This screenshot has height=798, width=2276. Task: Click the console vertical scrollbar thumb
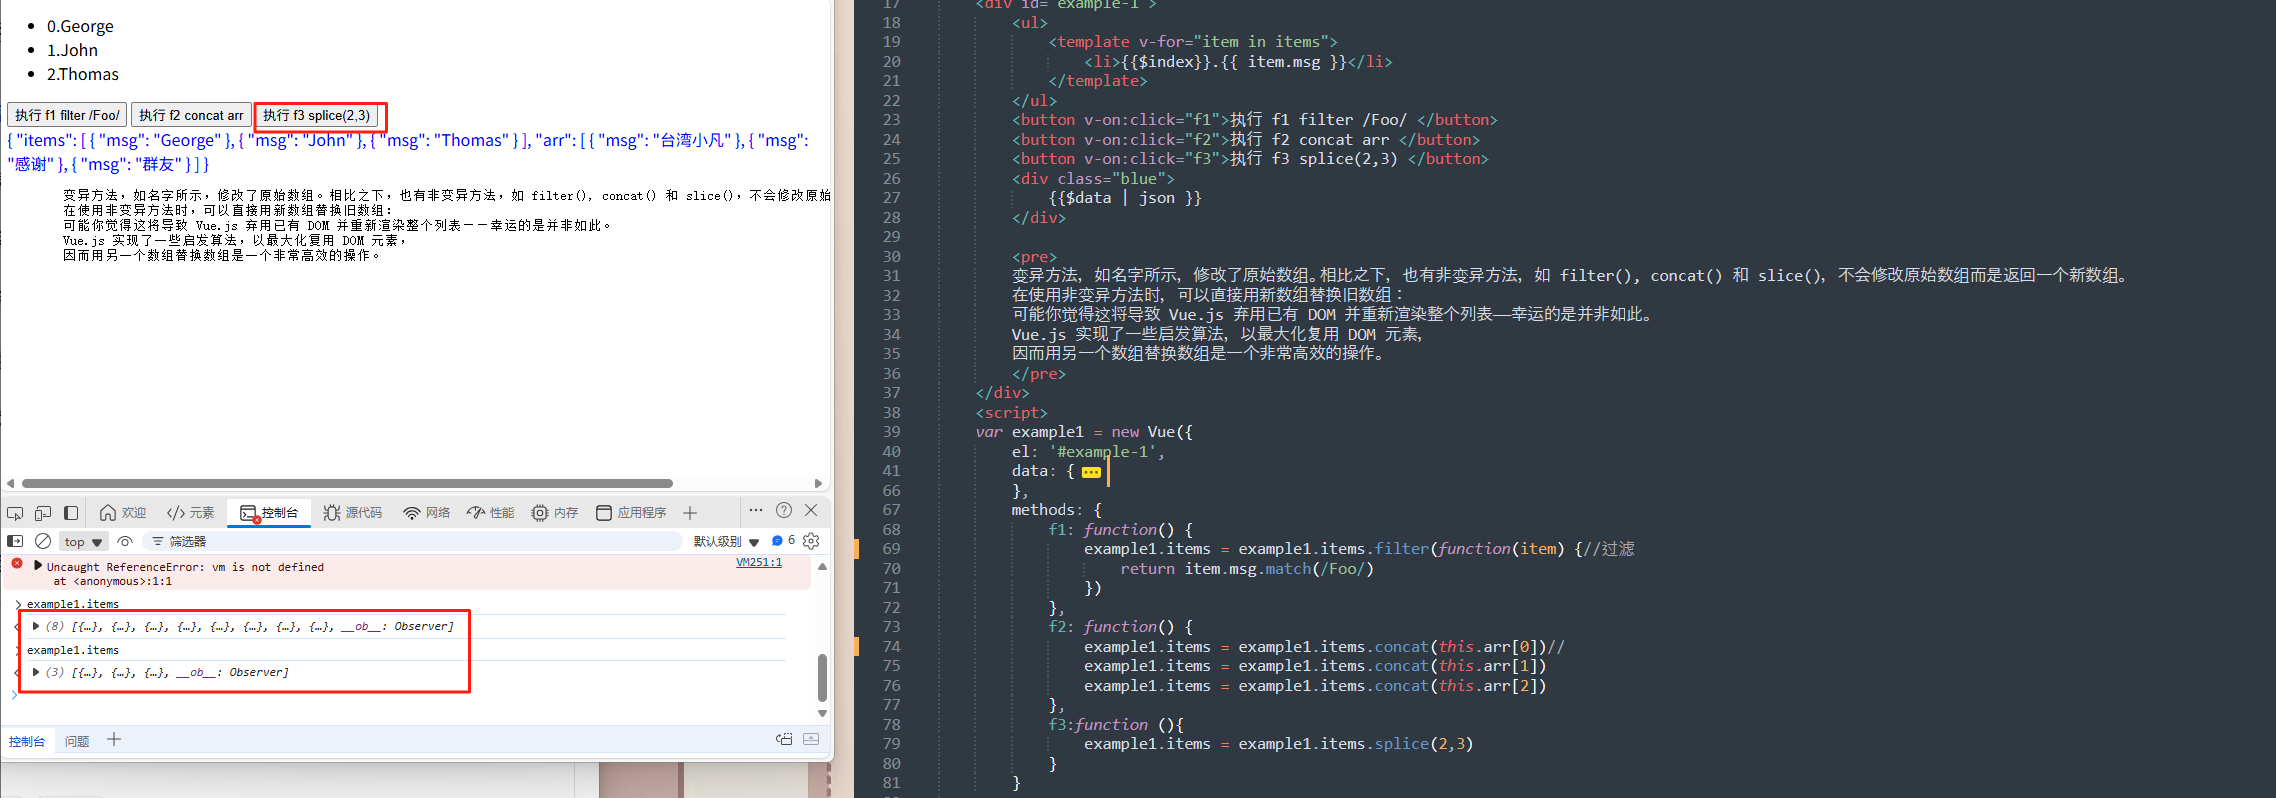(822, 678)
